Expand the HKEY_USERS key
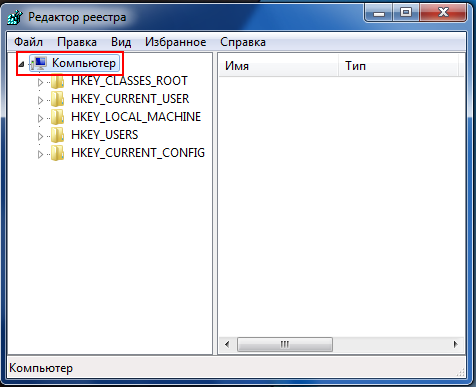Viewport: 476px width, 387px height. (40, 136)
